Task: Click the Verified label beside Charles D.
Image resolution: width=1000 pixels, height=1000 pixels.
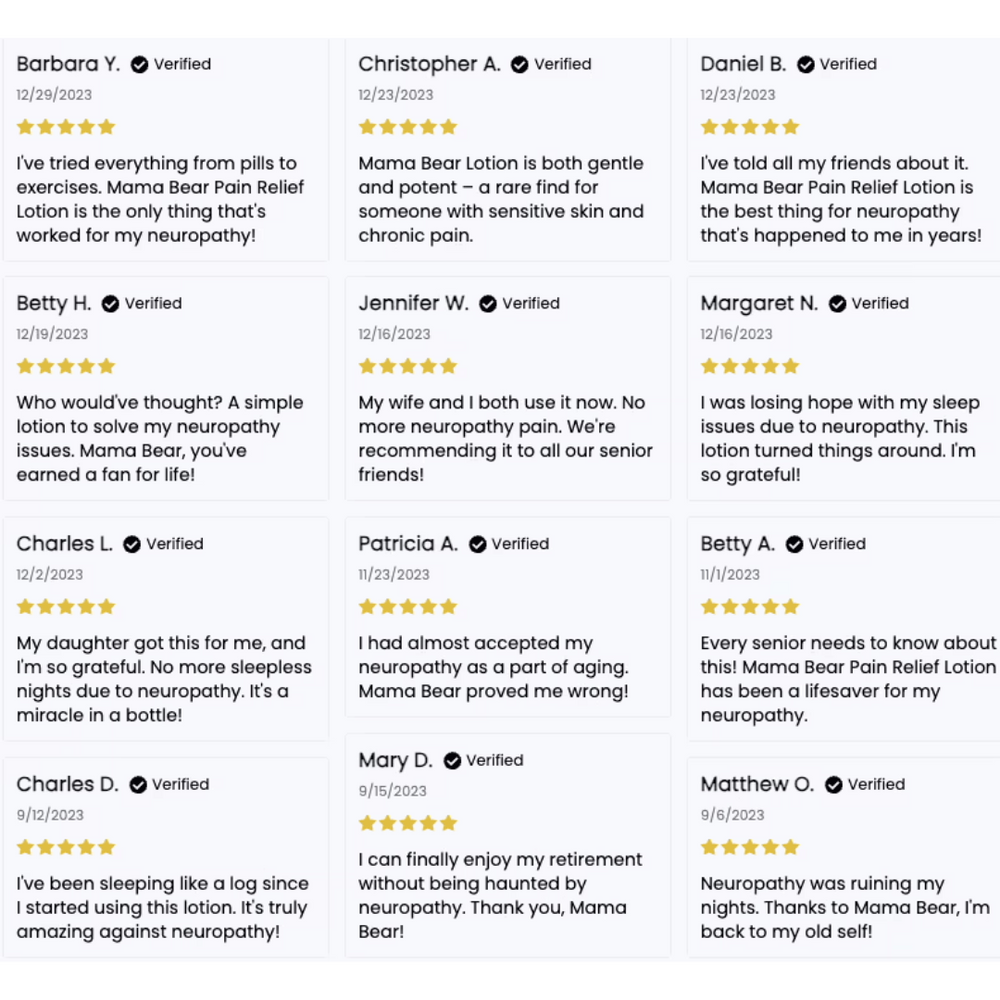Action: pyautogui.click(x=180, y=785)
